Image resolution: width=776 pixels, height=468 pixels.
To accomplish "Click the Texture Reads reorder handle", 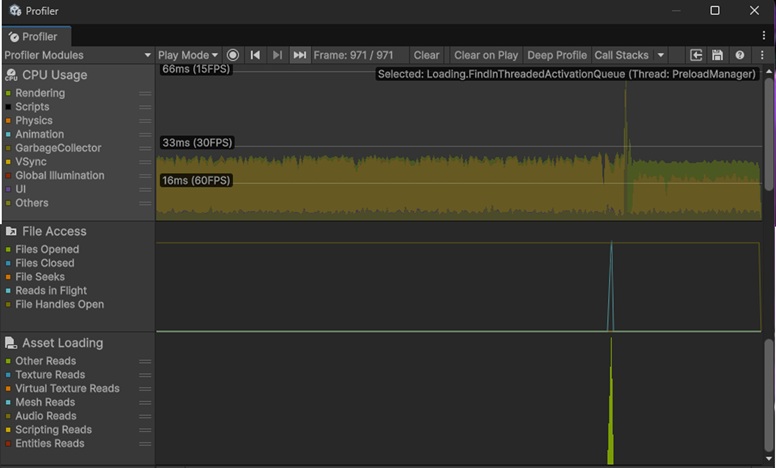I will coord(145,375).
